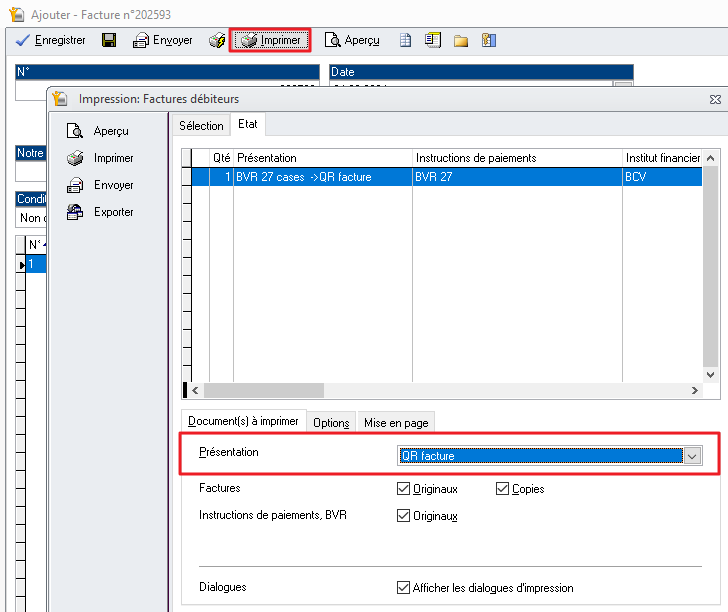Click the down arrow of the vertical scrollbar
Image resolution: width=728 pixels, height=612 pixels.
(710, 374)
